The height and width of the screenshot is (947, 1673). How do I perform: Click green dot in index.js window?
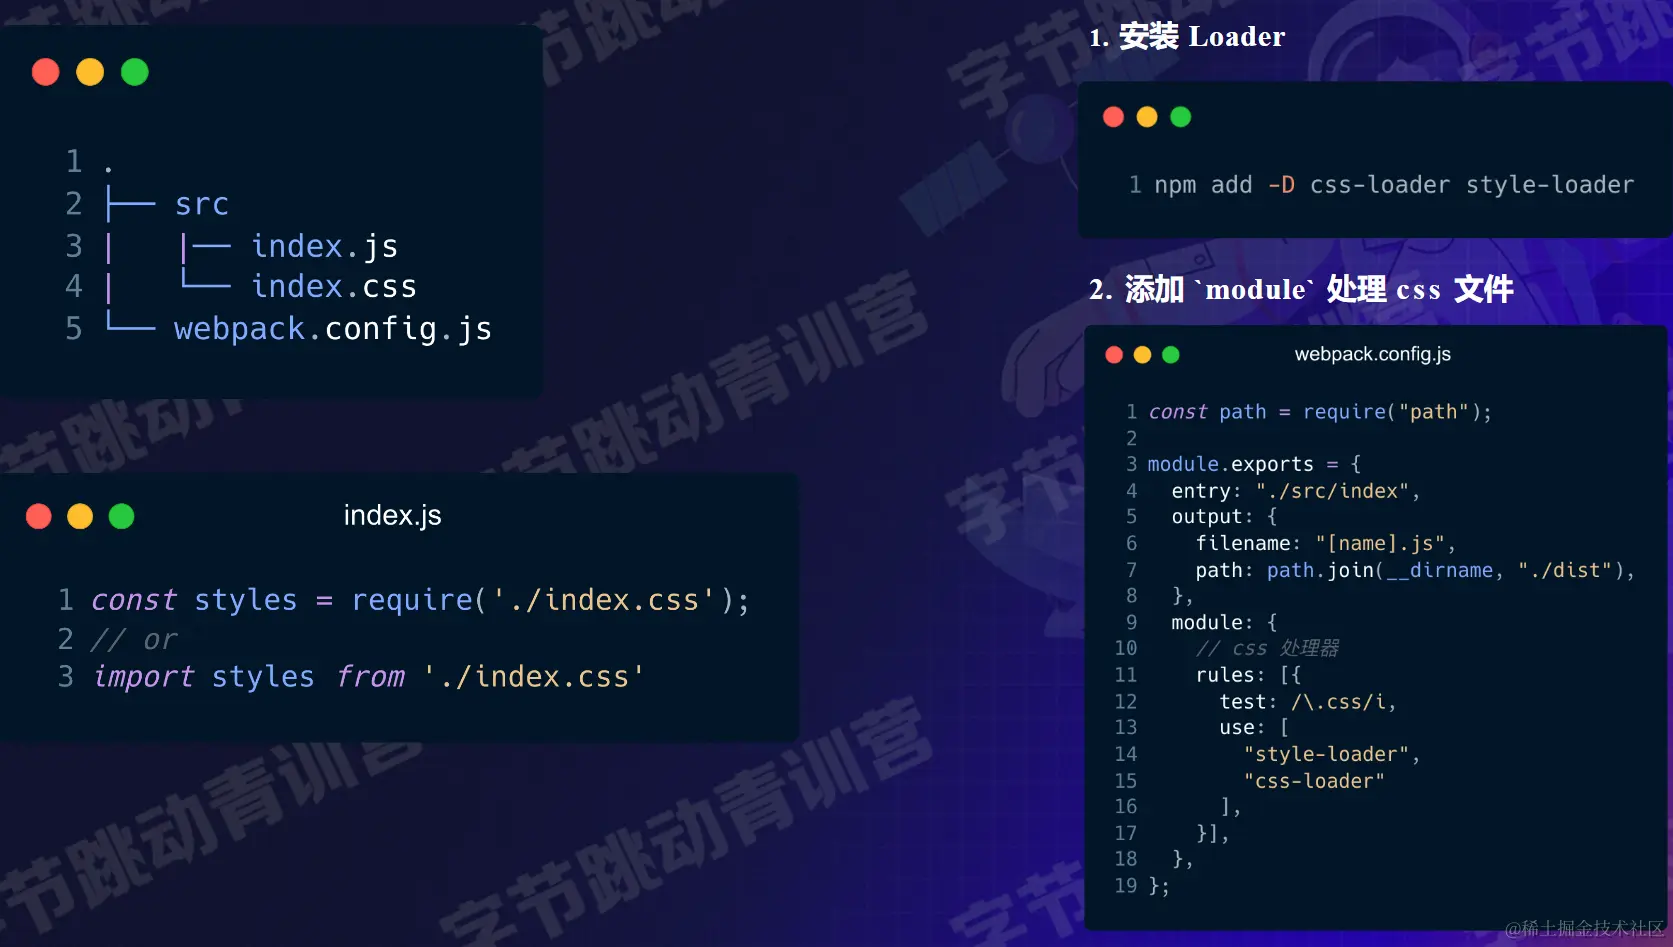122,516
